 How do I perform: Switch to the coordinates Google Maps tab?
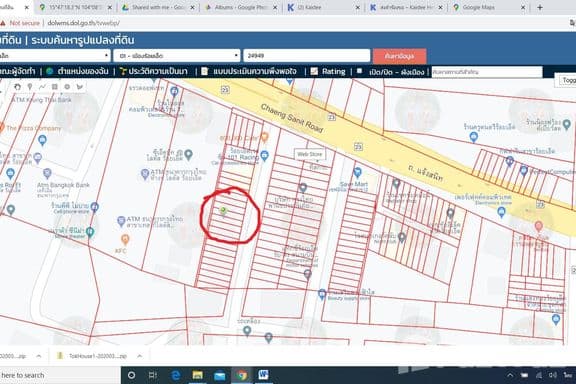click(x=75, y=7)
